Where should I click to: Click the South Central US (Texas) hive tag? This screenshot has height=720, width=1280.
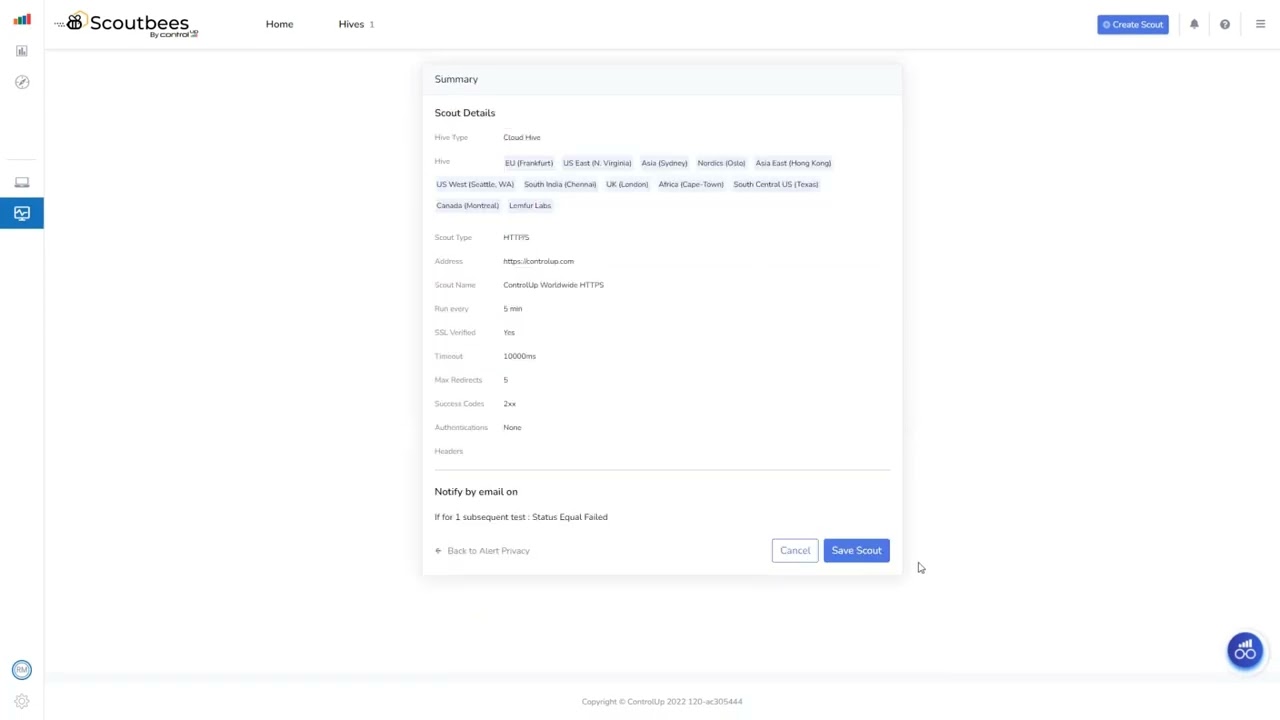tap(776, 184)
